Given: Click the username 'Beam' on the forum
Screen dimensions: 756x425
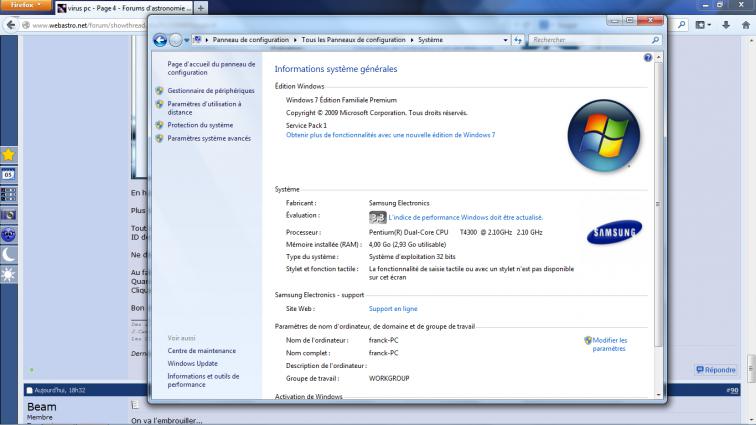Looking at the screenshot, I should [41, 407].
